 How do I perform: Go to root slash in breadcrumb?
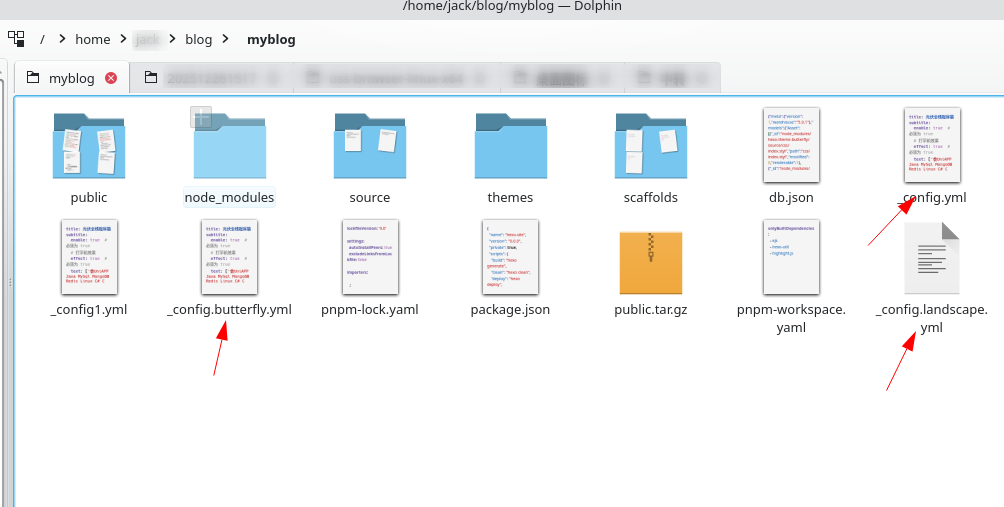point(42,40)
